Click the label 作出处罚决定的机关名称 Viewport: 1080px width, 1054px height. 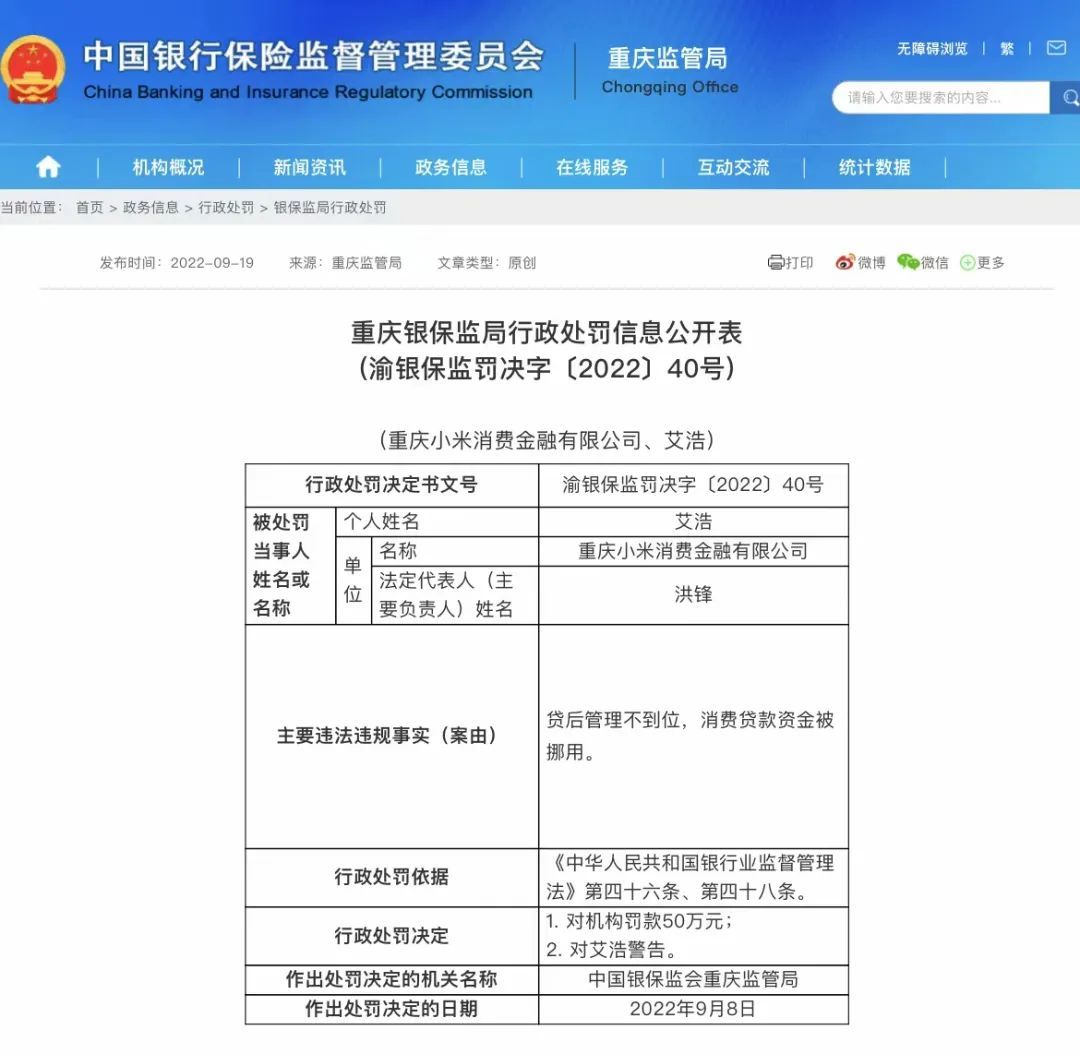391,979
